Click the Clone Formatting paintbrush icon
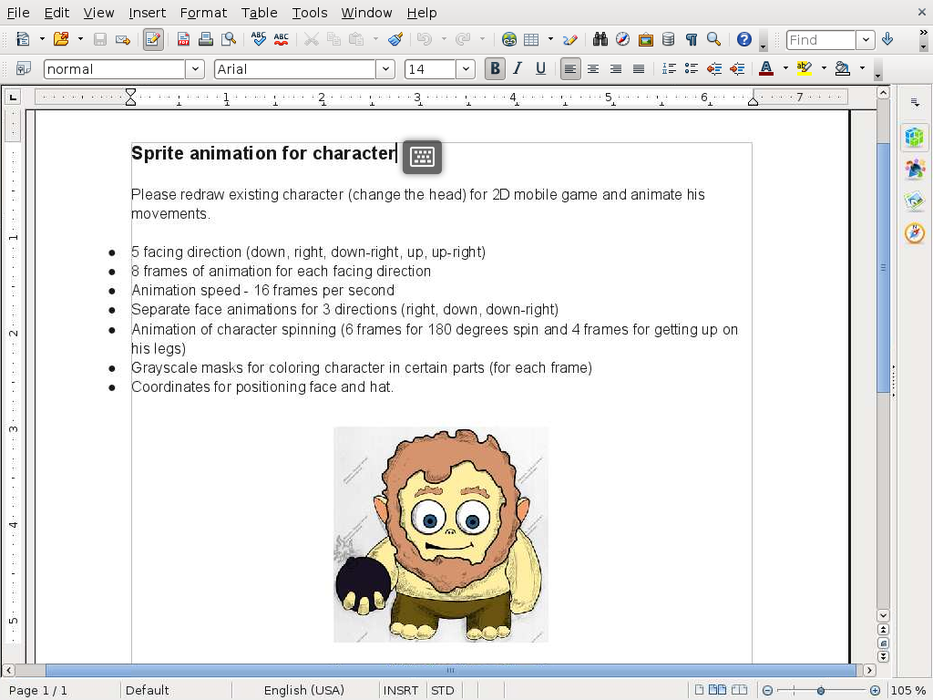The image size is (933, 700). coord(395,40)
